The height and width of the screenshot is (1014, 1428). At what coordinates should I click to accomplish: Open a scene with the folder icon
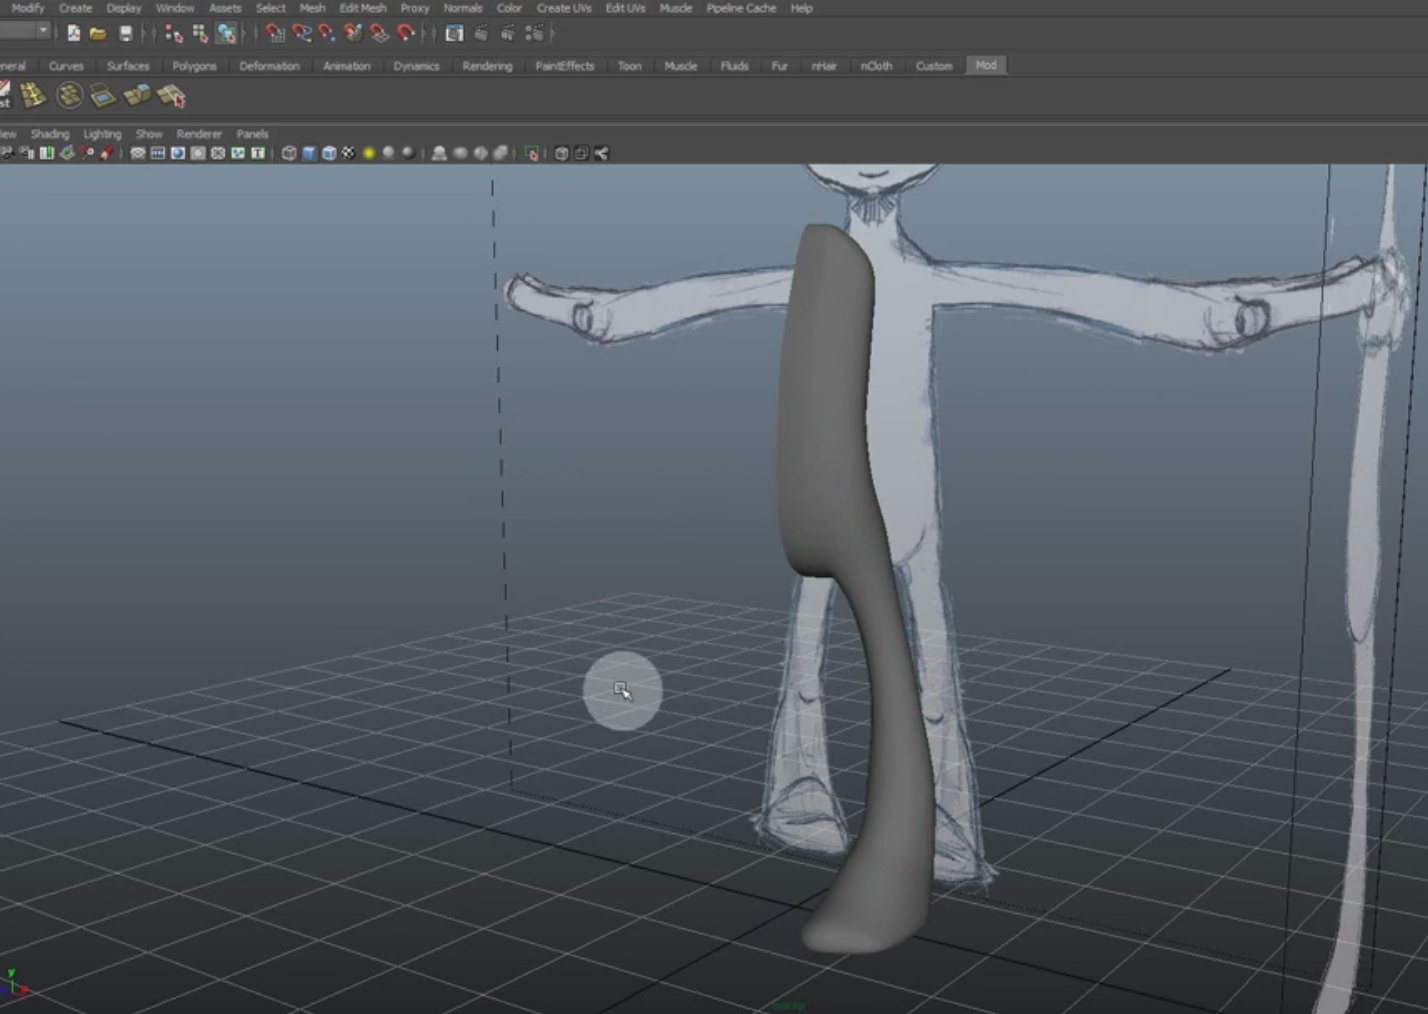click(x=98, y=34)
